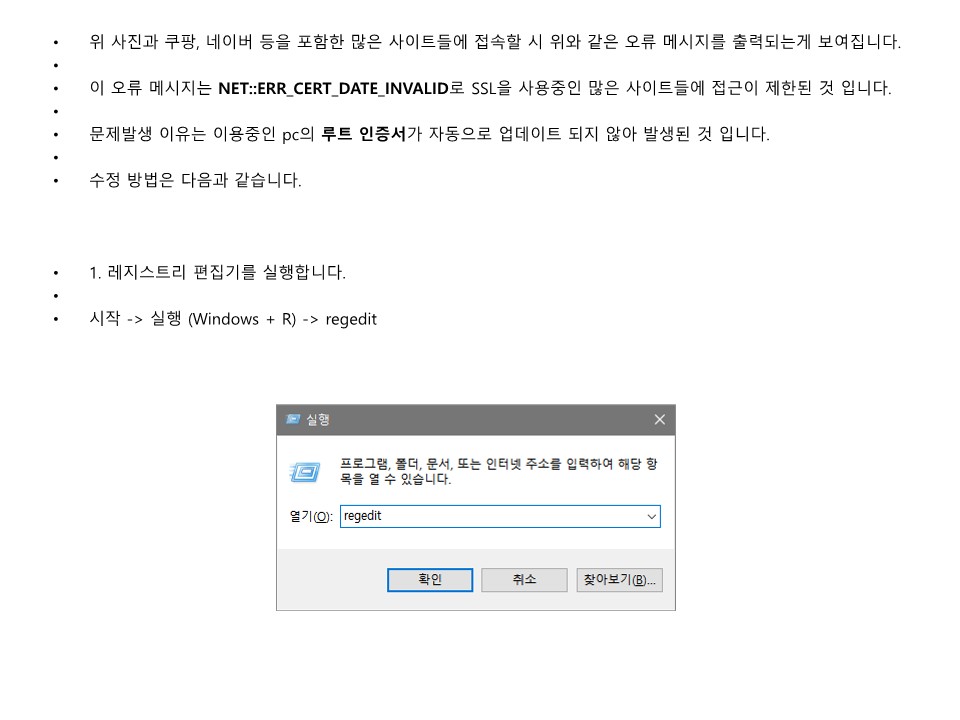Viewport: 960px width, 720px height.
Task: Click the regedit word in the 시작 -> 실행 line
Action: click(x=351, y=319)
